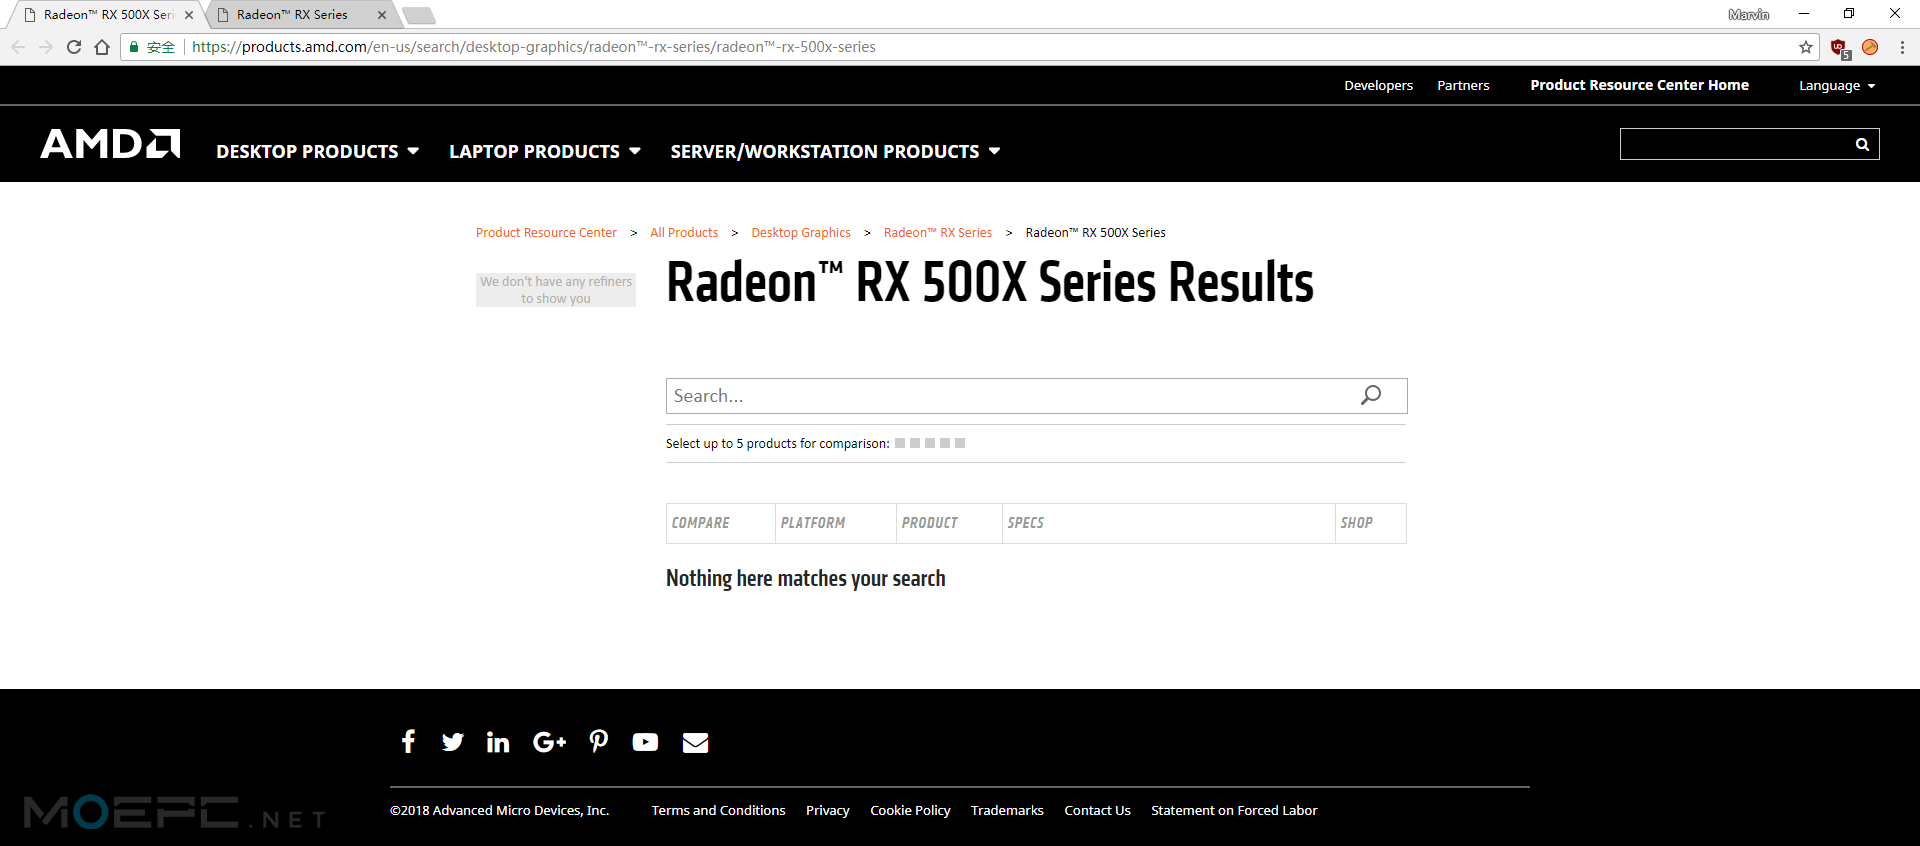Viewport: 1920px width, 846px height.
Task: Open Privacy link in footer
Action: (828, 811)
